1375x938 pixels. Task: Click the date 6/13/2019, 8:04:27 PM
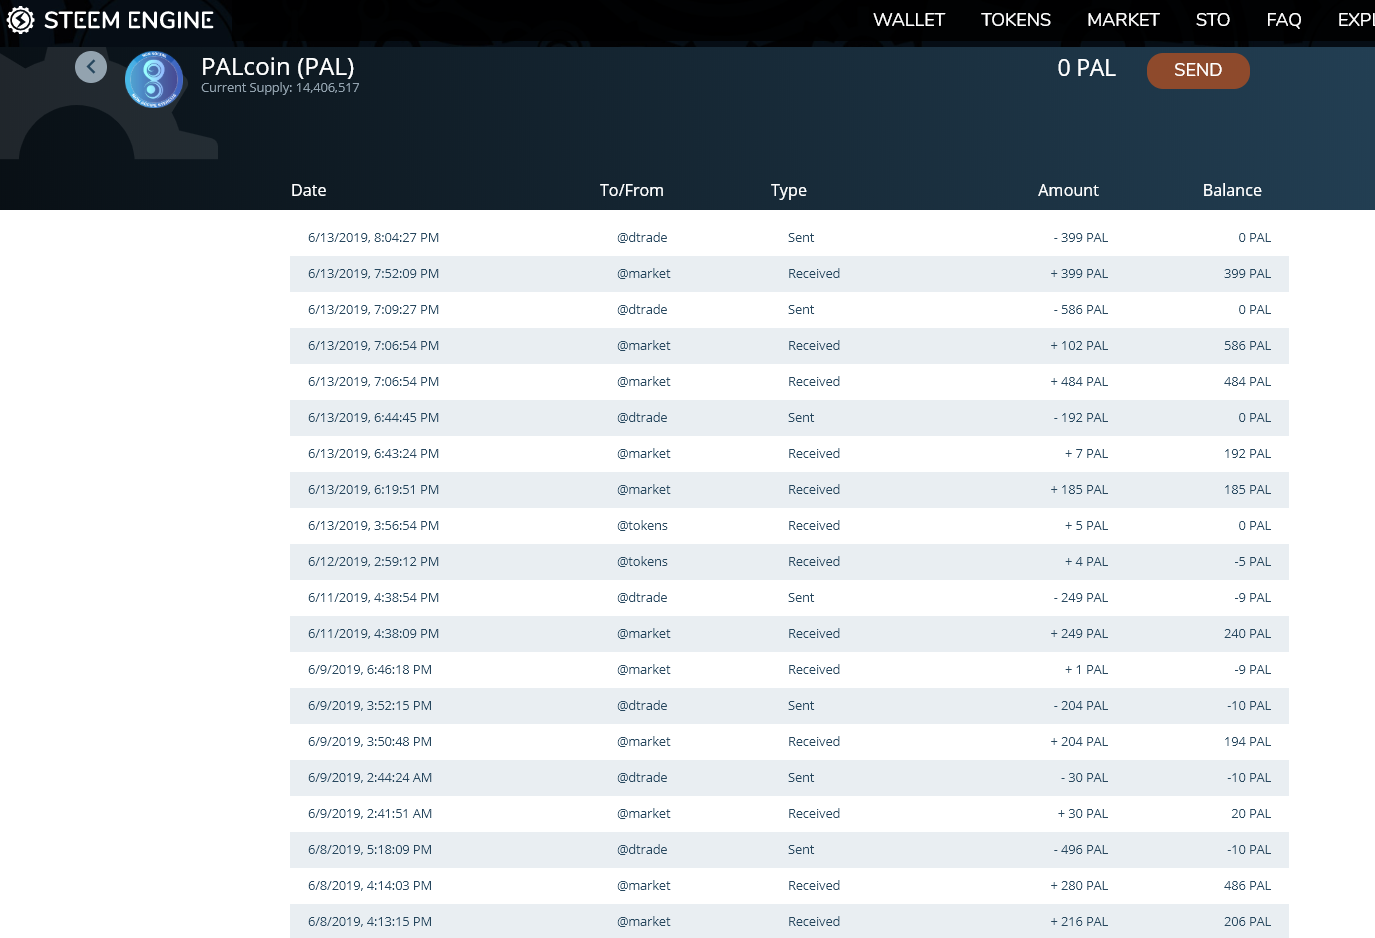coord(374,238)
